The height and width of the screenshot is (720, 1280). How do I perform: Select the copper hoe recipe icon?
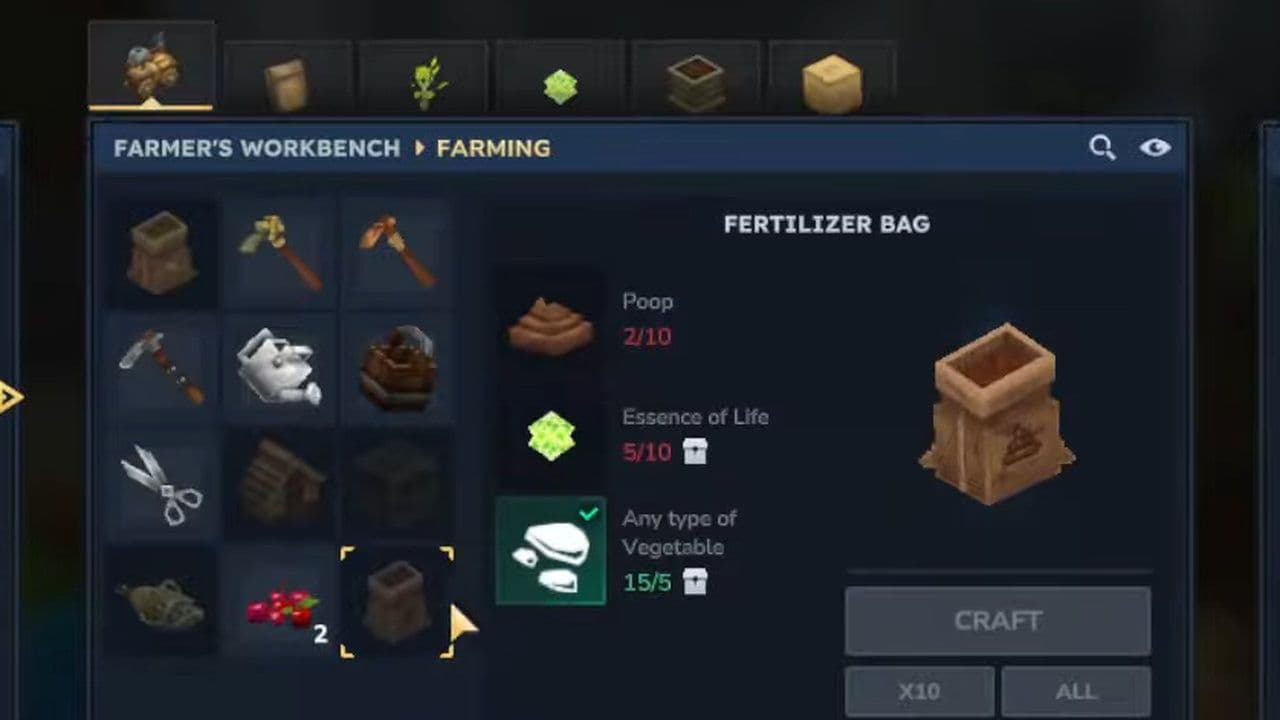pos(397,252)
